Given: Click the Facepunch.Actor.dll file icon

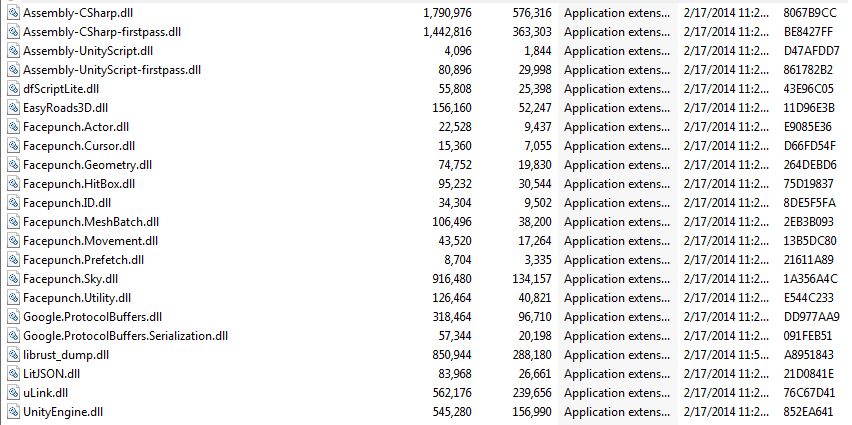Looking at the screenshot, I should pyautogui.click(x=13, y=127).
